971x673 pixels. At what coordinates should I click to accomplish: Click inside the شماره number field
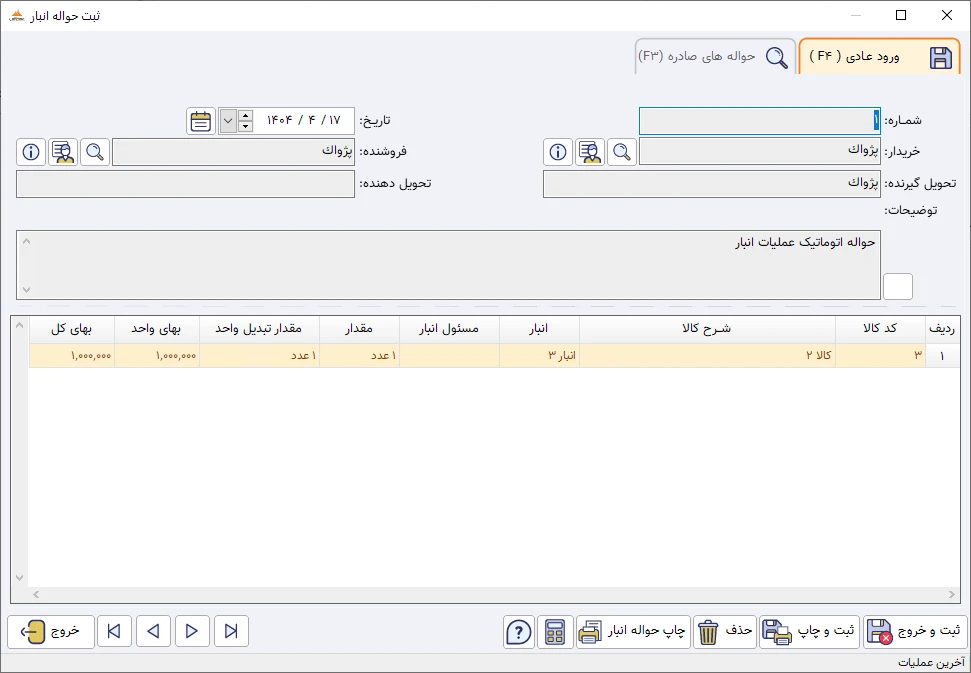coord(760,120)
